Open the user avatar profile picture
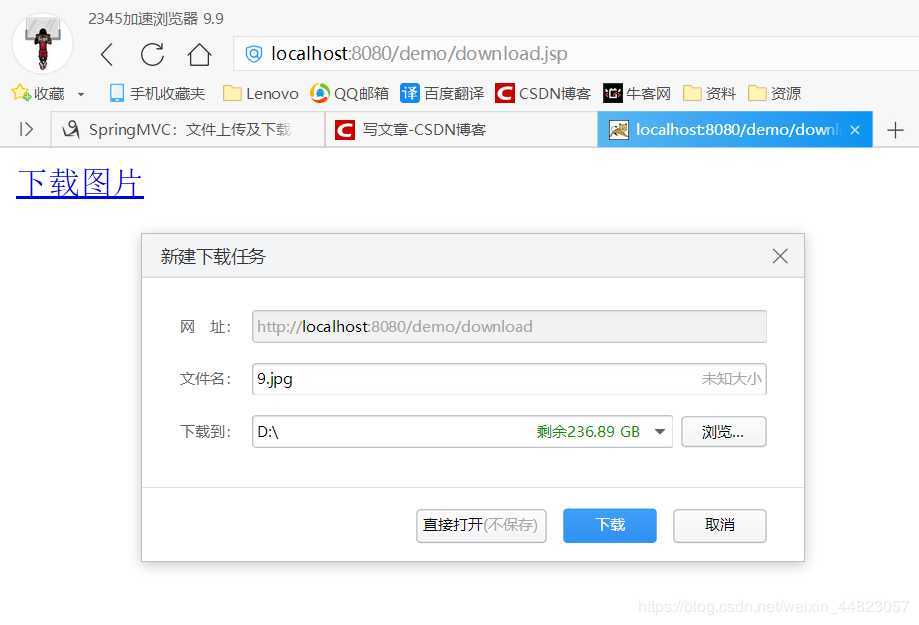 point(42,43)
